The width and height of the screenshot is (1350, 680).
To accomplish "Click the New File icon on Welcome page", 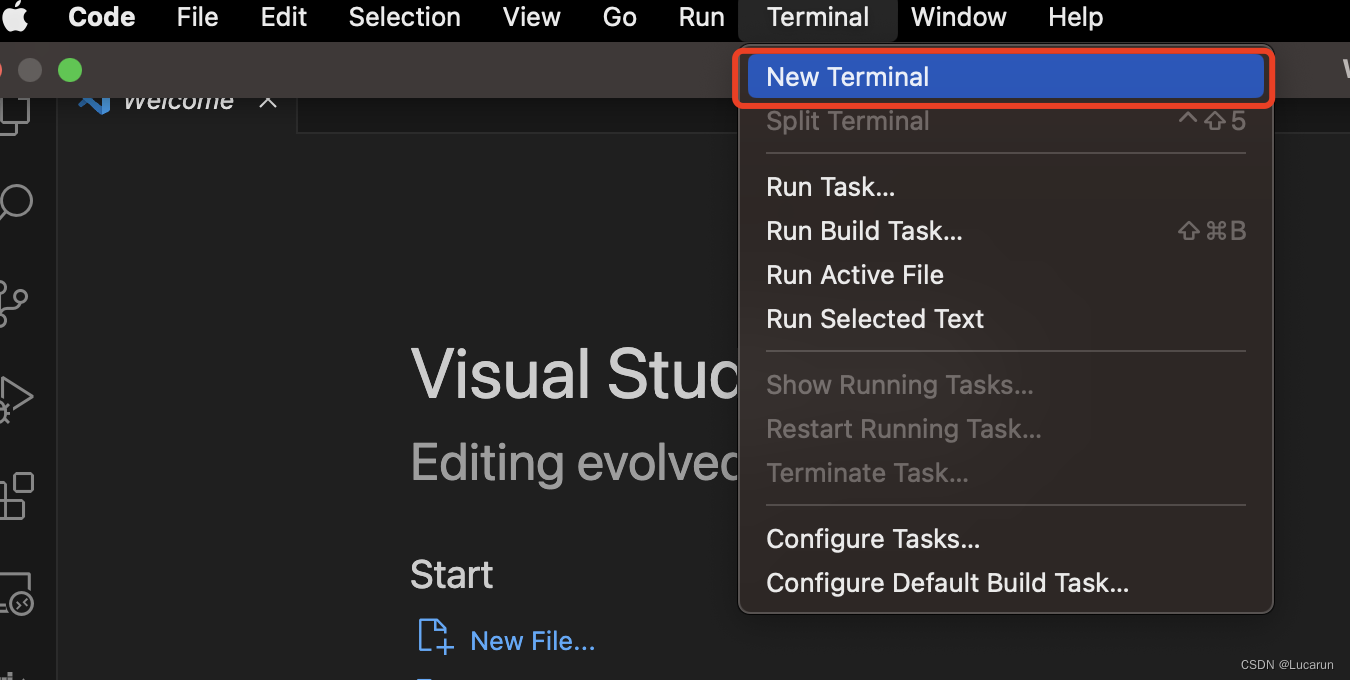I will click(x=433, y=637).
